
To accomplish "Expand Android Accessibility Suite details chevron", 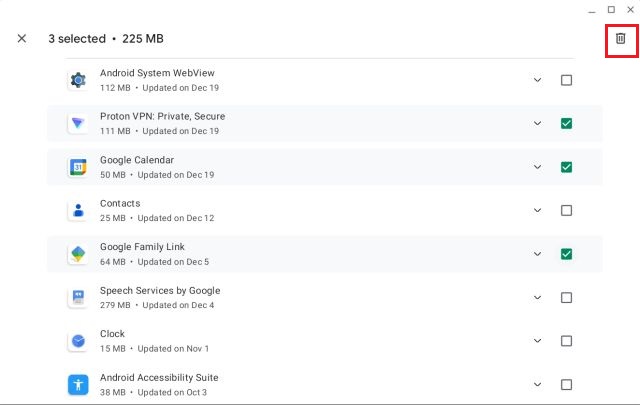I will pyautogui.click(x=537, y=384).
